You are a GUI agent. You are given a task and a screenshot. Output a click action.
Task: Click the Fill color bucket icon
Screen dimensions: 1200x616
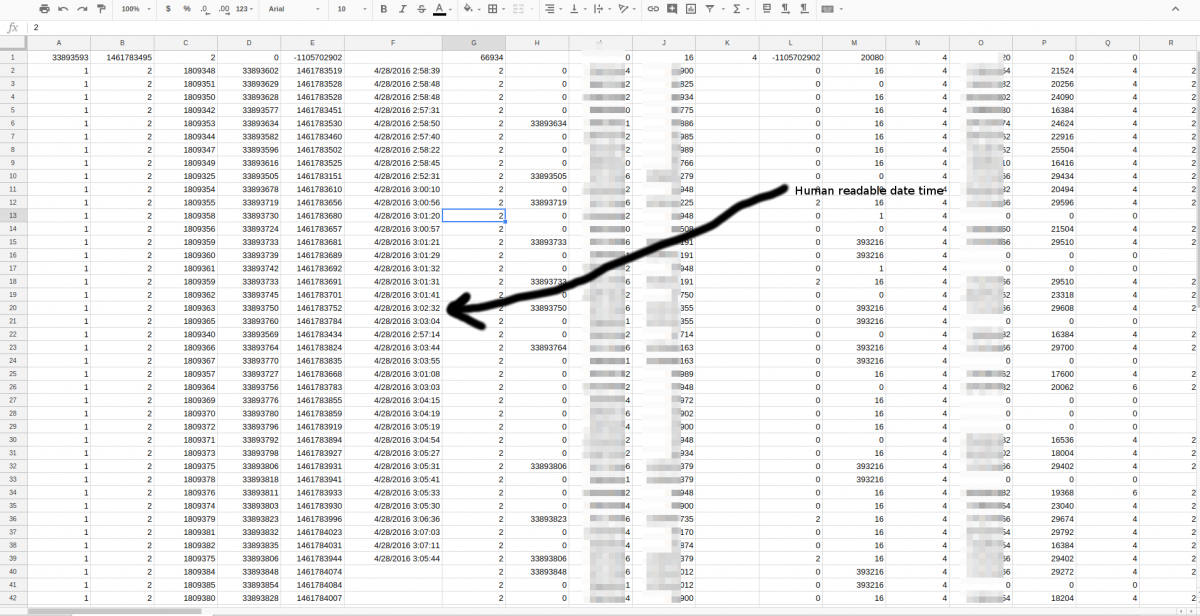[x=469, y=8]
